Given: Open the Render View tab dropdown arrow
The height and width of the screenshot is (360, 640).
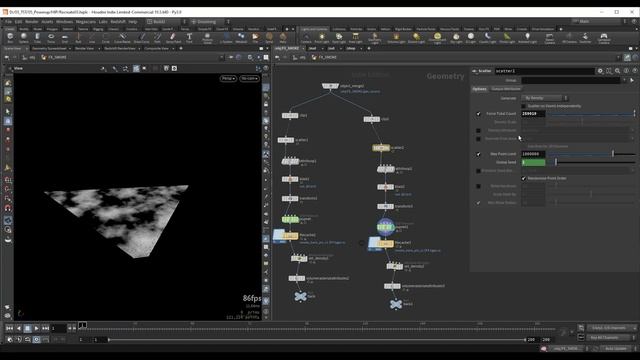Looking at the screenshot, I should coord(98,49).
